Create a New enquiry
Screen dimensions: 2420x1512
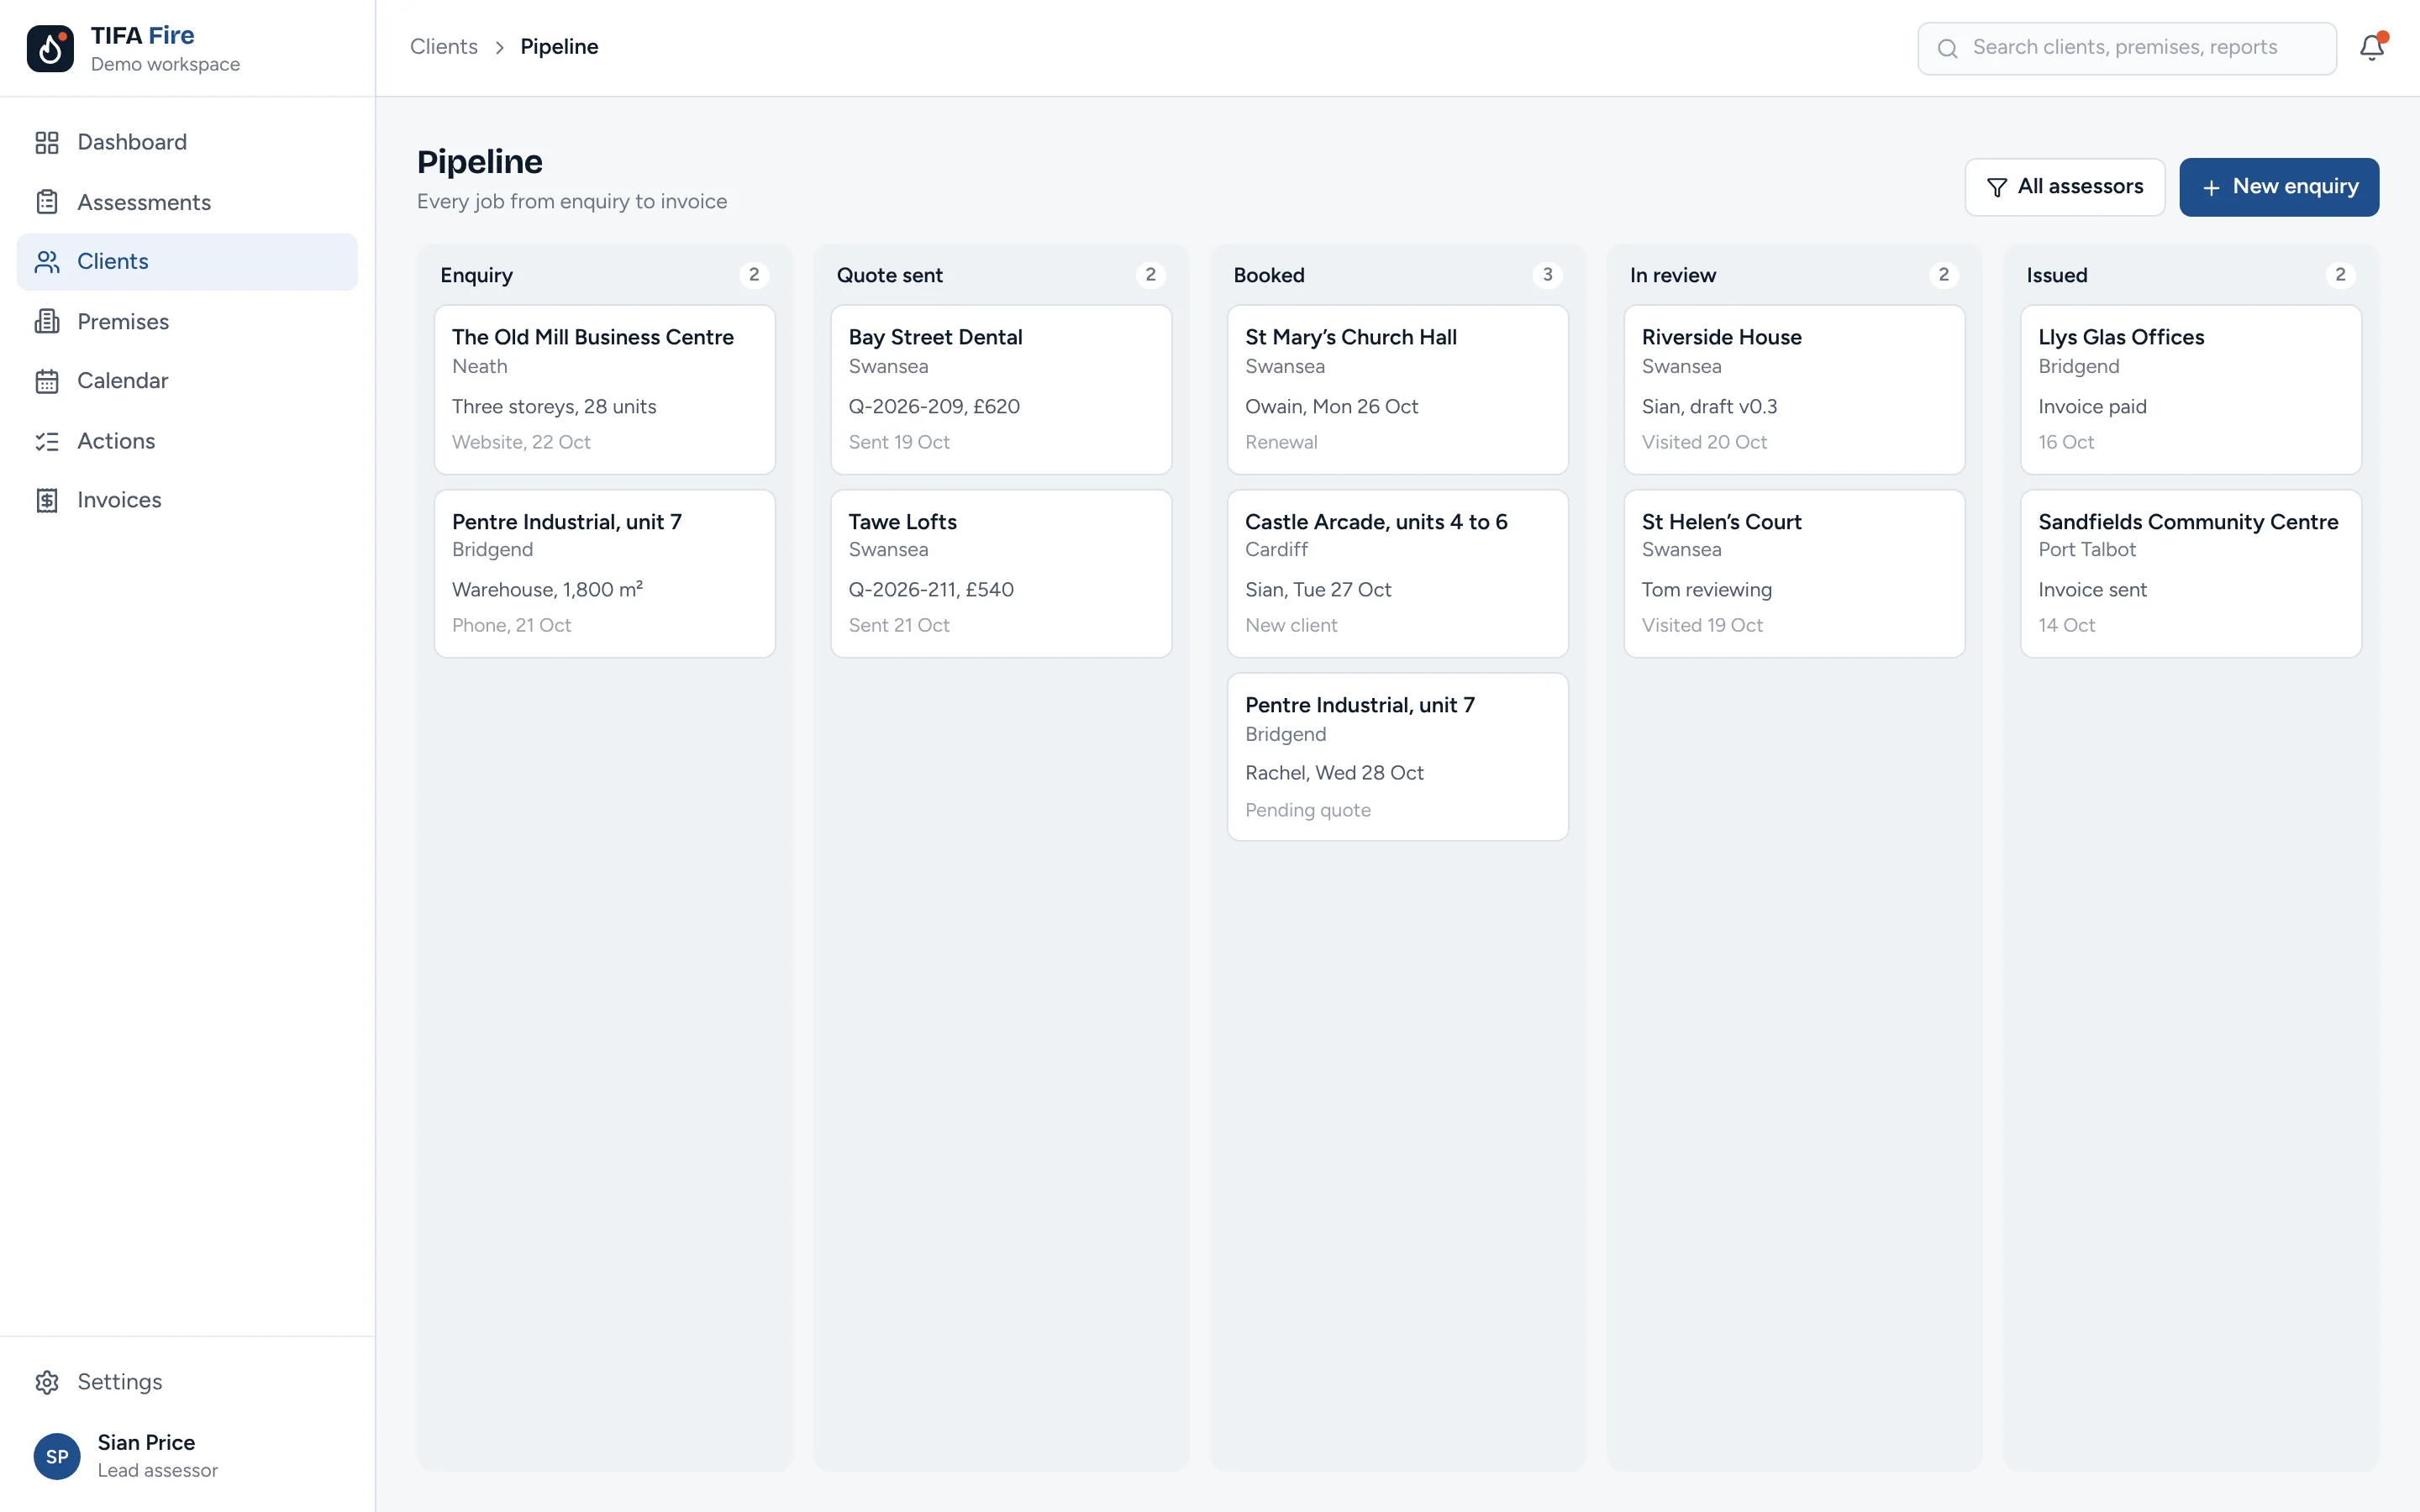[x=2279, y=187]
